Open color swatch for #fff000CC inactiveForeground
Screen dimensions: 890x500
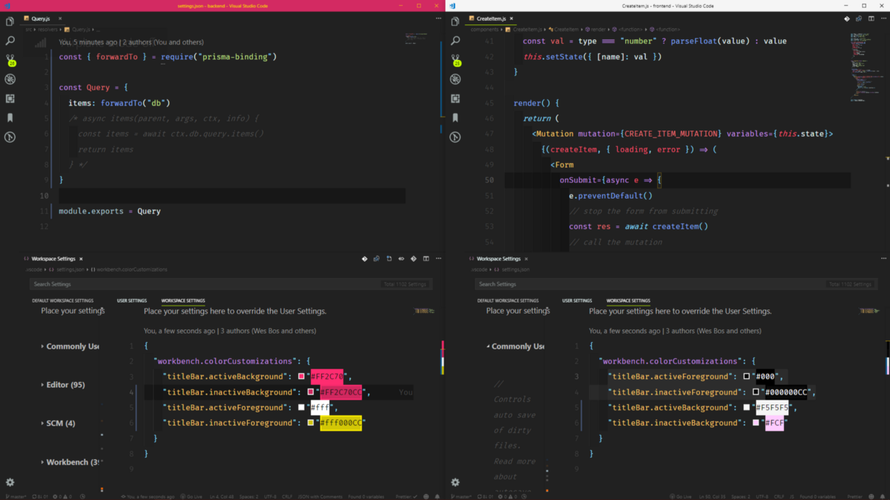(x=310, y=423)
